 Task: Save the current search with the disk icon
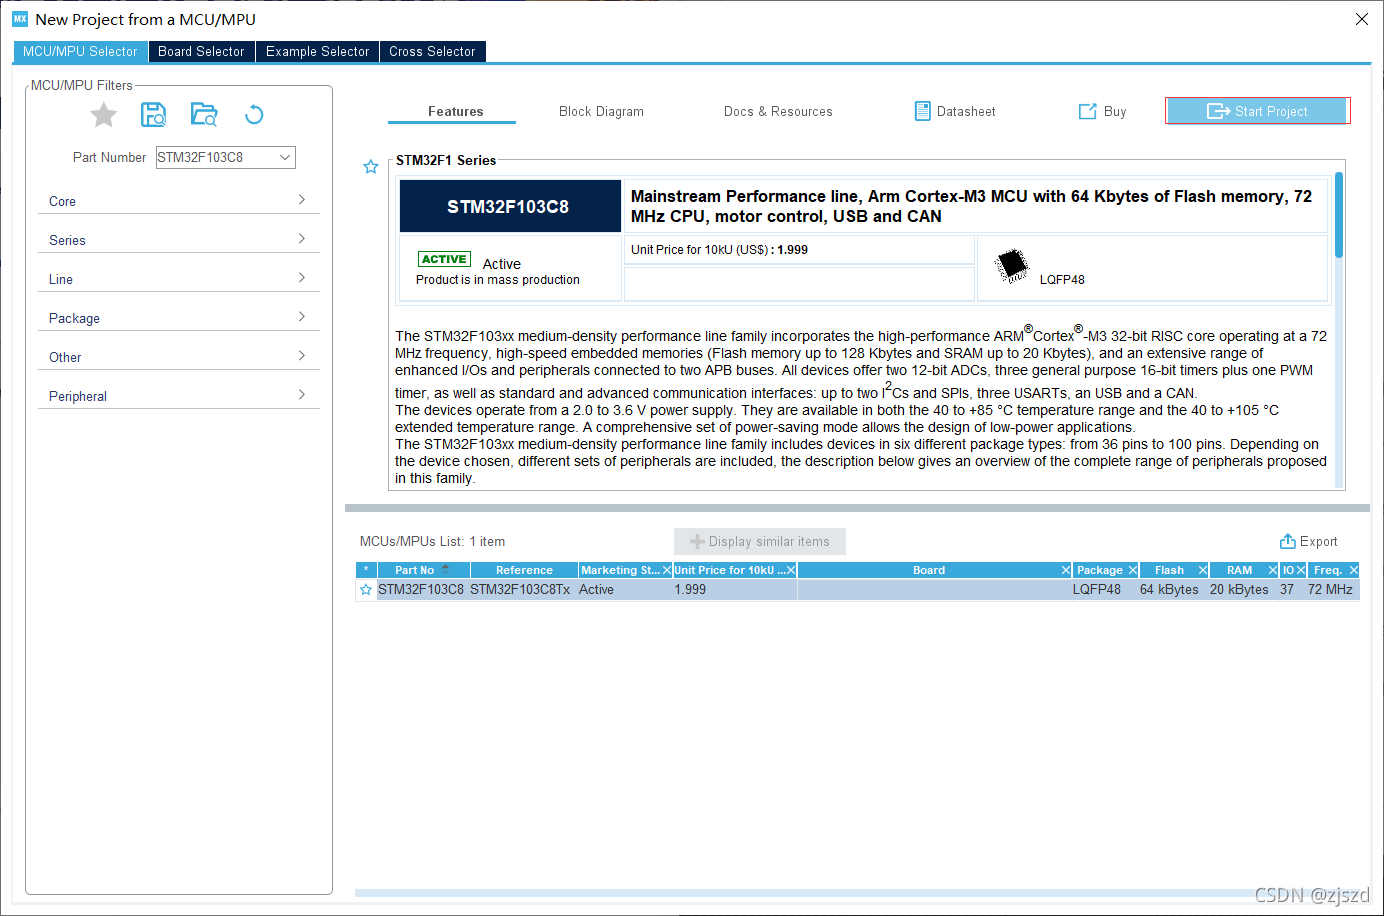153,114
